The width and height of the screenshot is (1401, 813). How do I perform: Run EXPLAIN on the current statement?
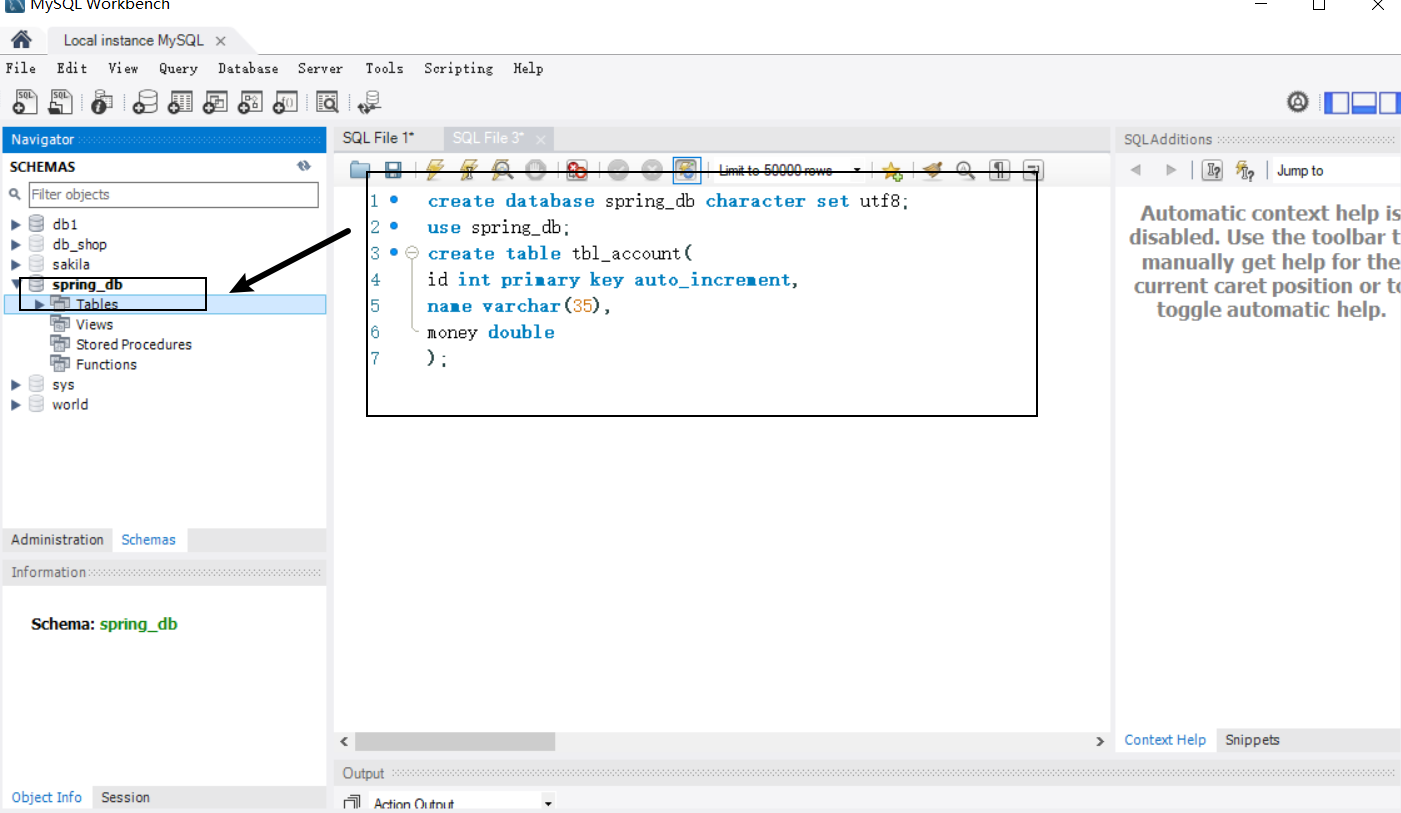pyautogui.click(x=502, y=170)
